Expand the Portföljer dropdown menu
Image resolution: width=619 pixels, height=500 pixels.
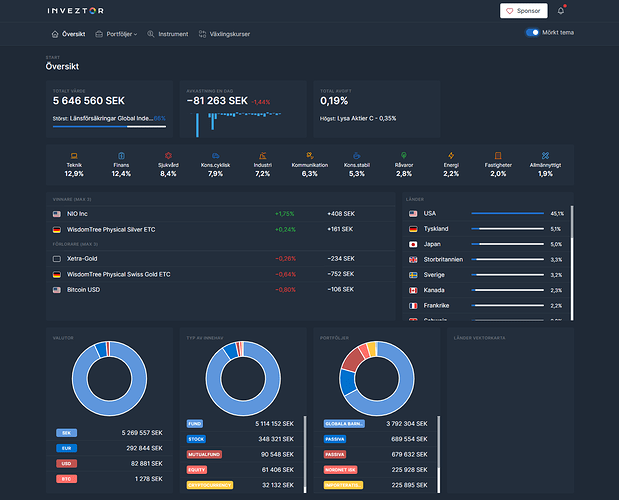pos(115,34)
